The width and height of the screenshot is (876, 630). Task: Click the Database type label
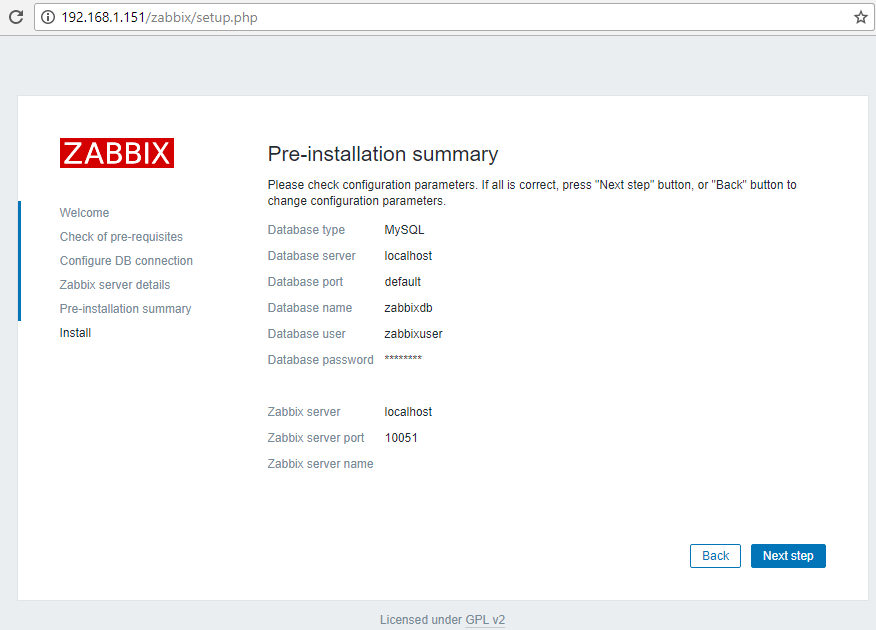(306, 230)
